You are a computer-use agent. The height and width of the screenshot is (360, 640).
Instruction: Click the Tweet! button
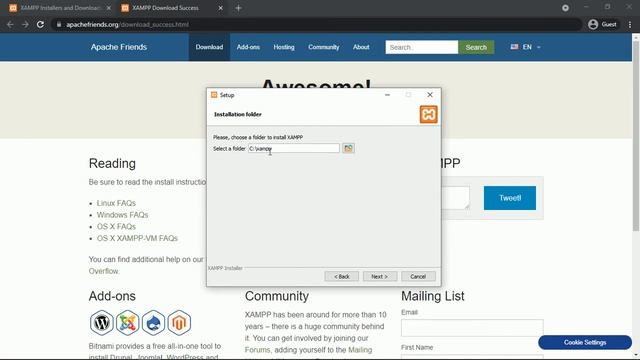click(510, 198)
